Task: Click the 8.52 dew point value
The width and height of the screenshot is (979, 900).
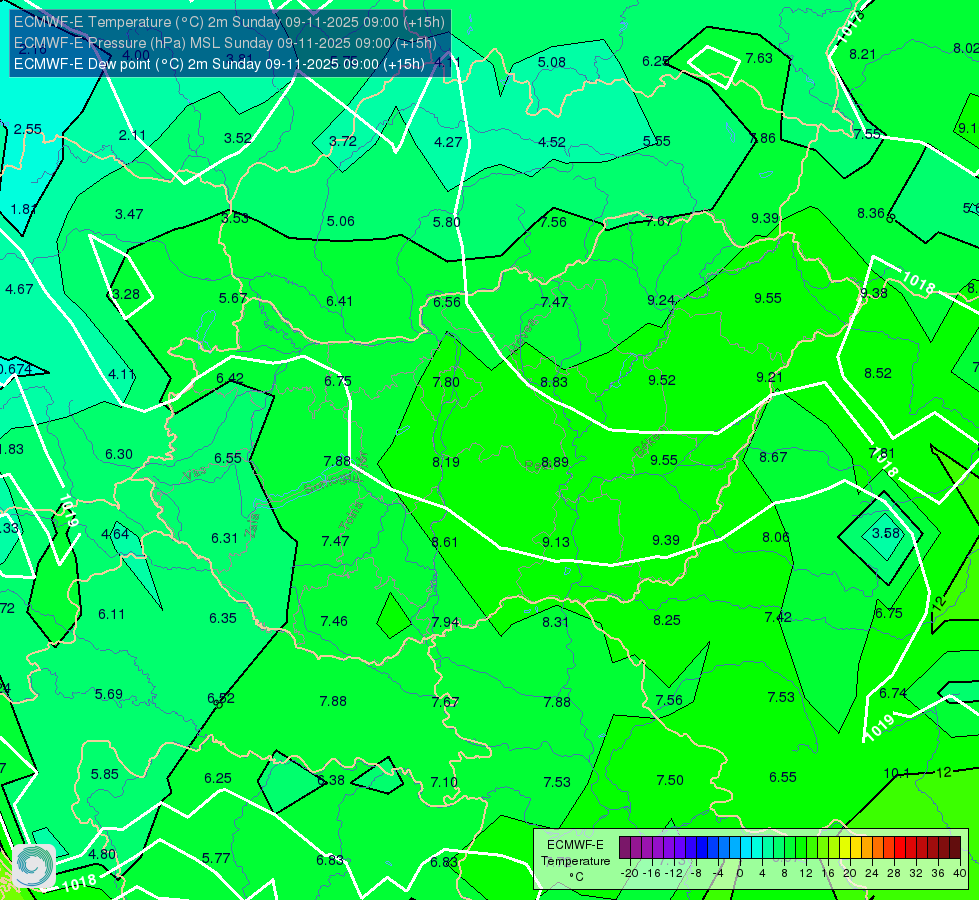Action: click(x=878, y=373)
